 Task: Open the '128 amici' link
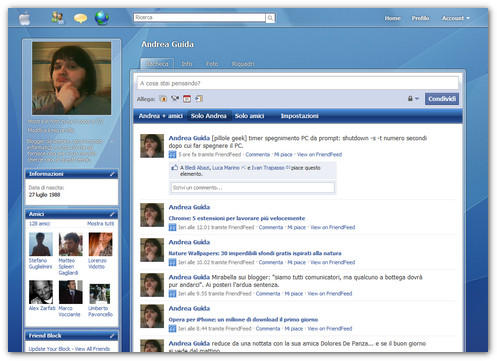pyautogui.click(x=39, y=224)
